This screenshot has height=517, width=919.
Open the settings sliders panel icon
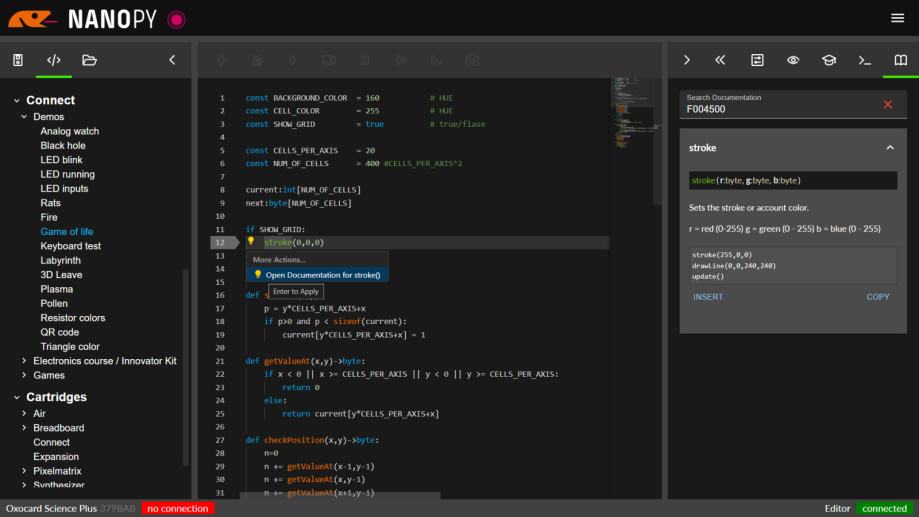coord(757,60)
